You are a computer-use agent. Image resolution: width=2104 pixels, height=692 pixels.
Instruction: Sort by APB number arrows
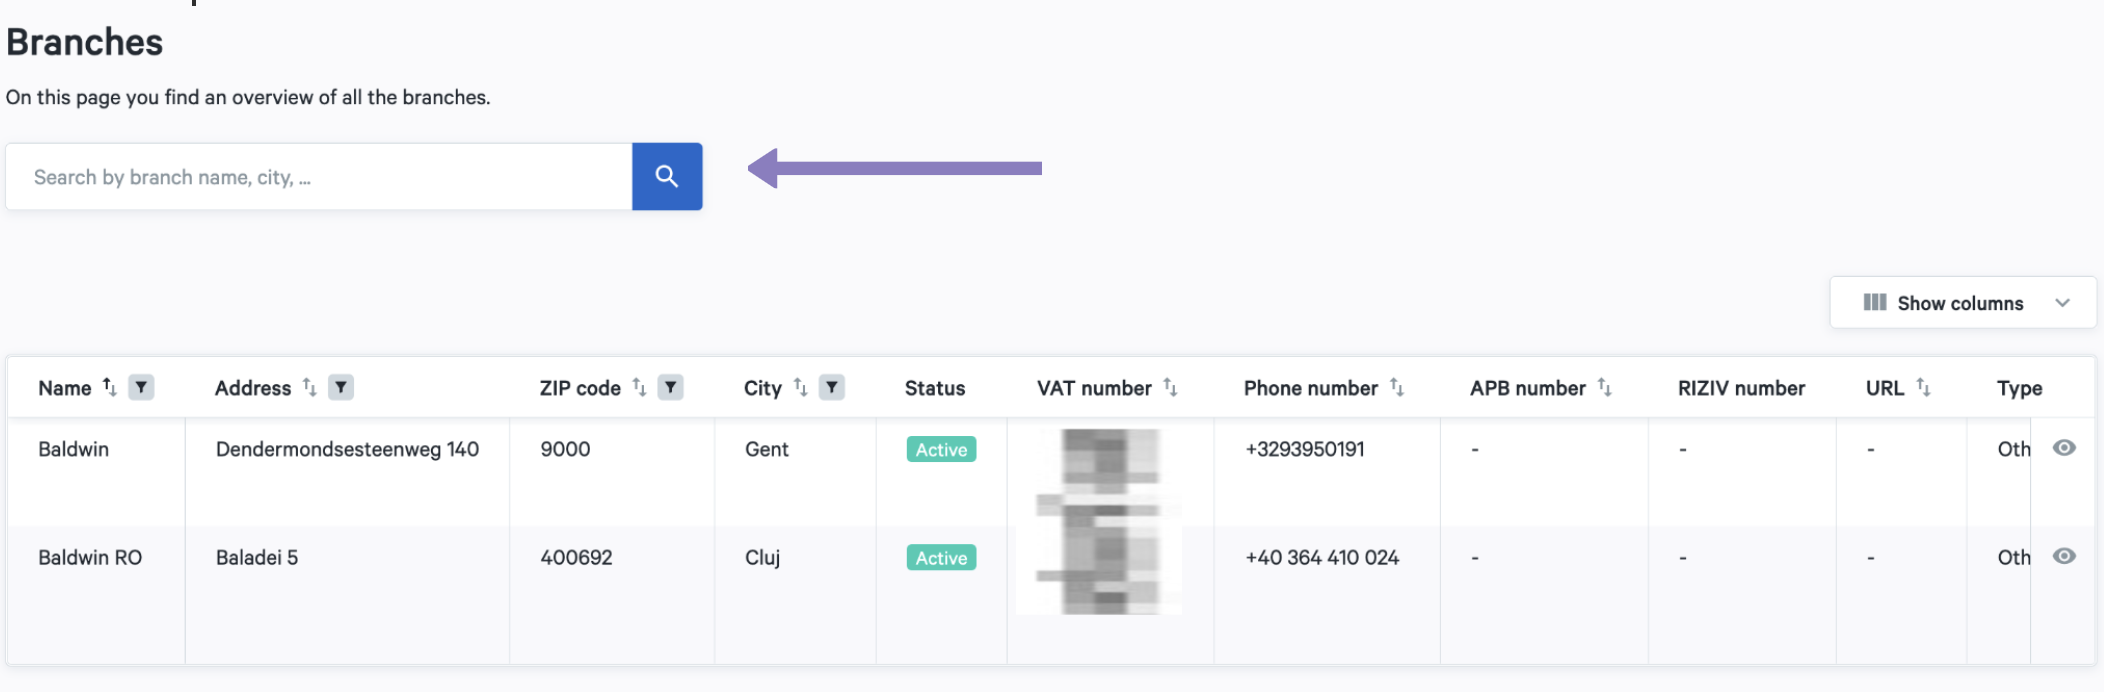1605,388
